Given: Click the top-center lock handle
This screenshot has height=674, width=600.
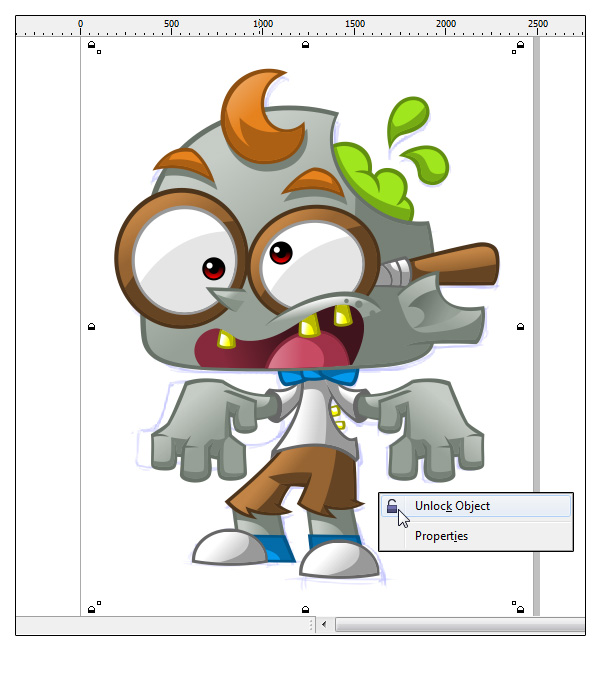Looking at the screenshot, I should tap(306, 44).
